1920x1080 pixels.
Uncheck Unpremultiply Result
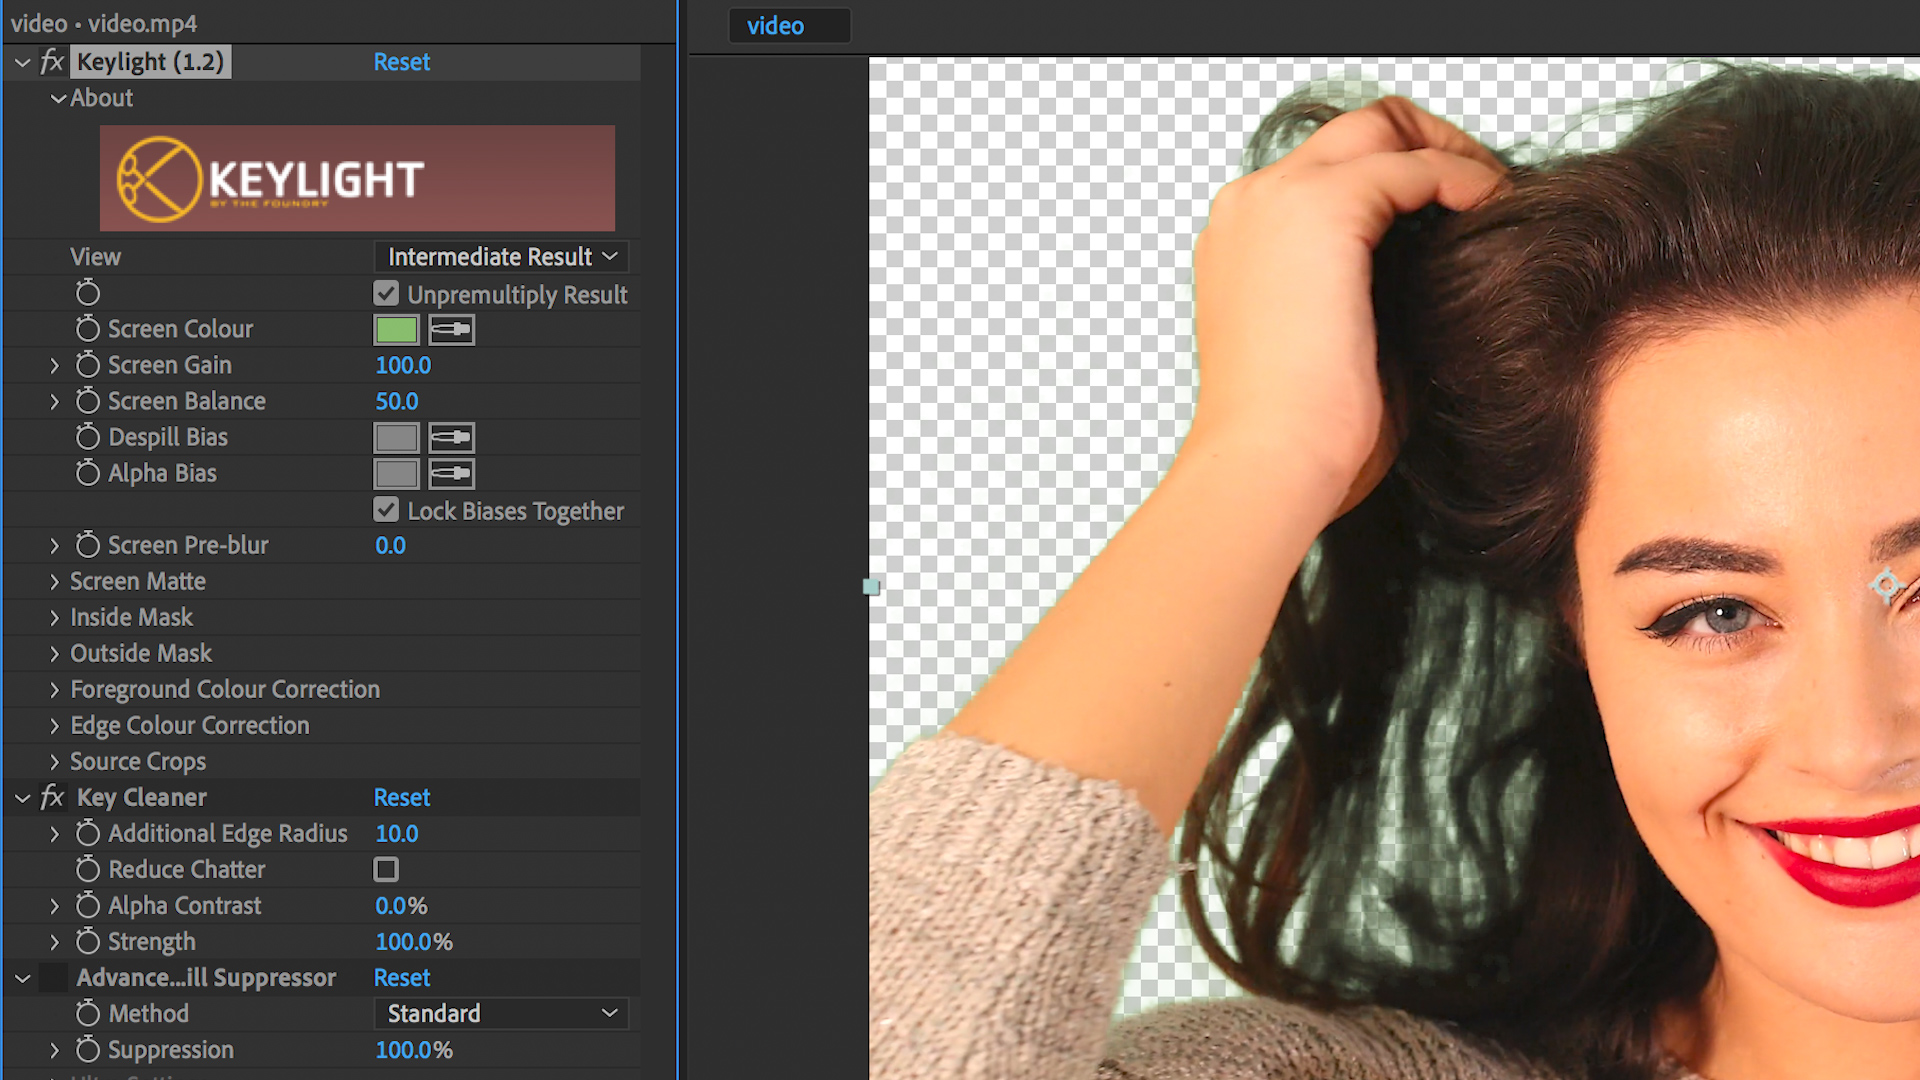386,293
